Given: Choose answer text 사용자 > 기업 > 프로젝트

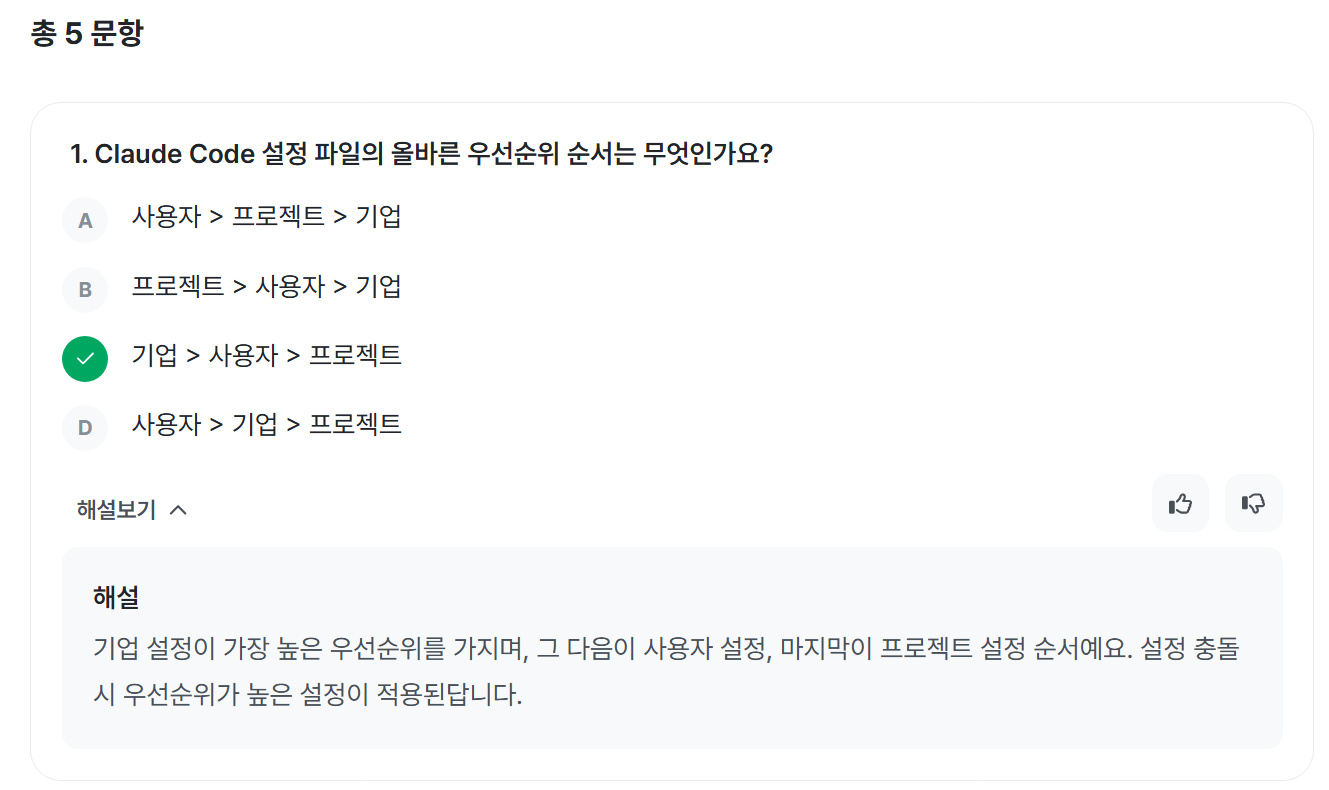Looking at the screenshot, I should click(266, 424).
